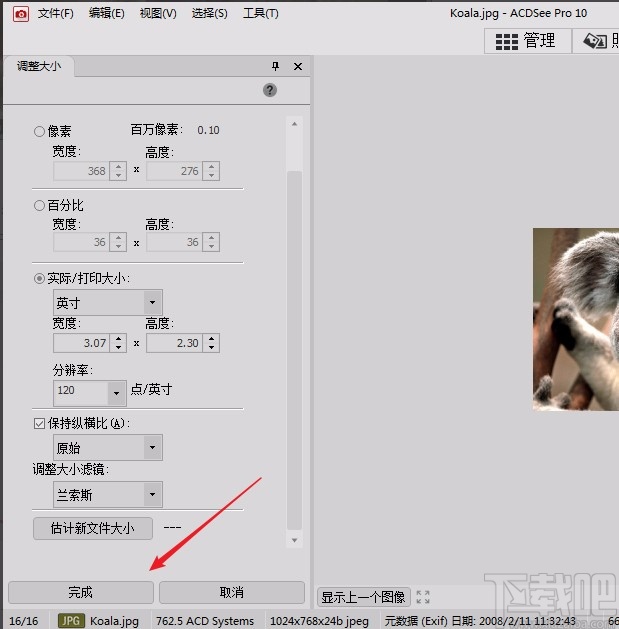This screenshot has width=619, height=629.
Task: Select the 实际/打印大小 radio option
Action: (39, 278)
